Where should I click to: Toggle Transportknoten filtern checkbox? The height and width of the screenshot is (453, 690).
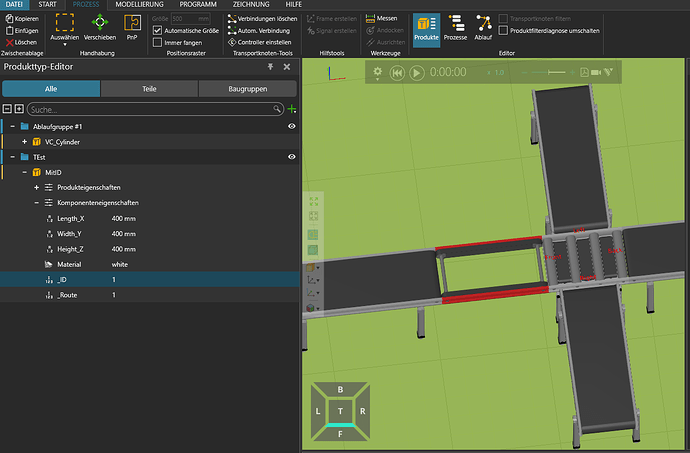point(503,18)
